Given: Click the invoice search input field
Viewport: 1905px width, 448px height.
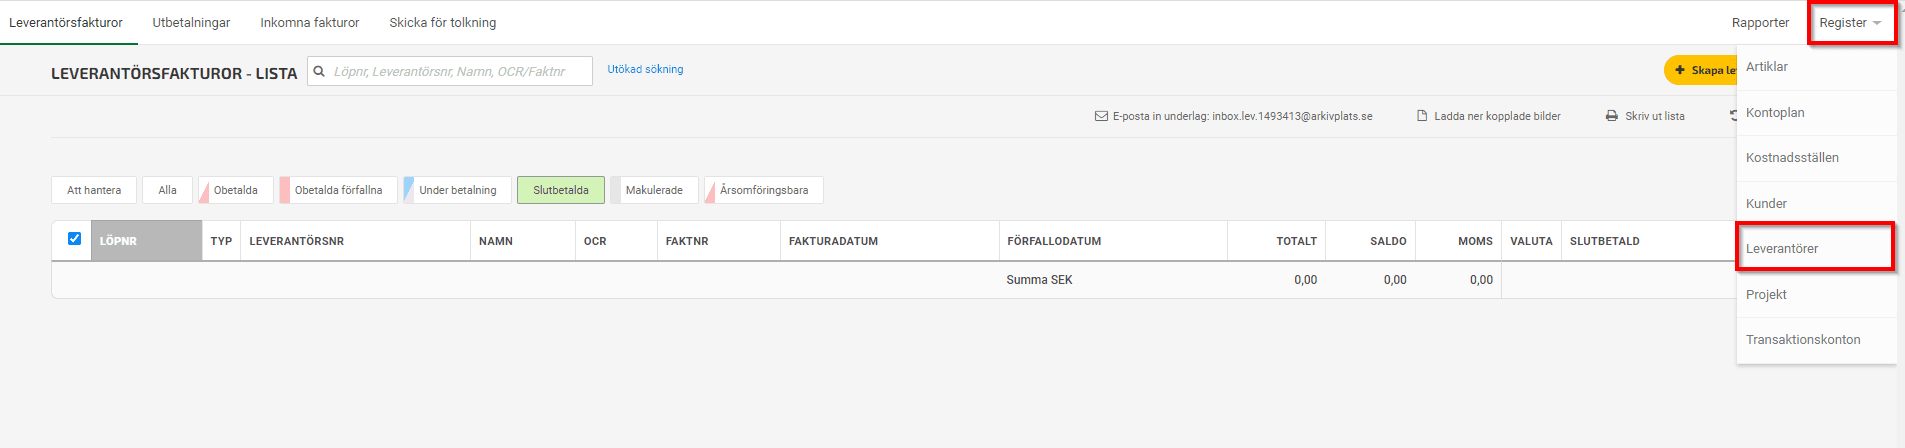Looking at the screenshot, I should 458,71.
